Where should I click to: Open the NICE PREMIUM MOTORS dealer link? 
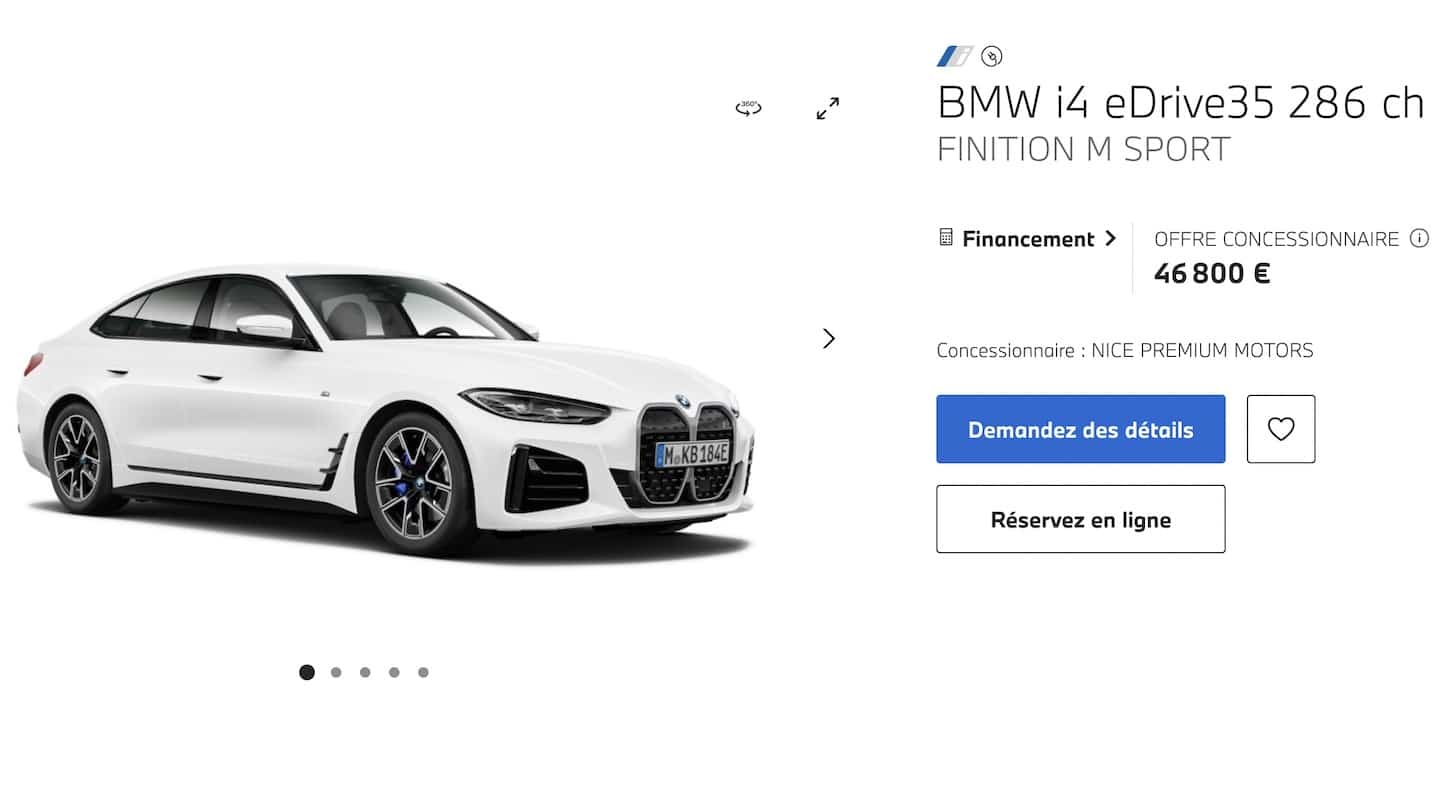click(x=1205, y=350)
